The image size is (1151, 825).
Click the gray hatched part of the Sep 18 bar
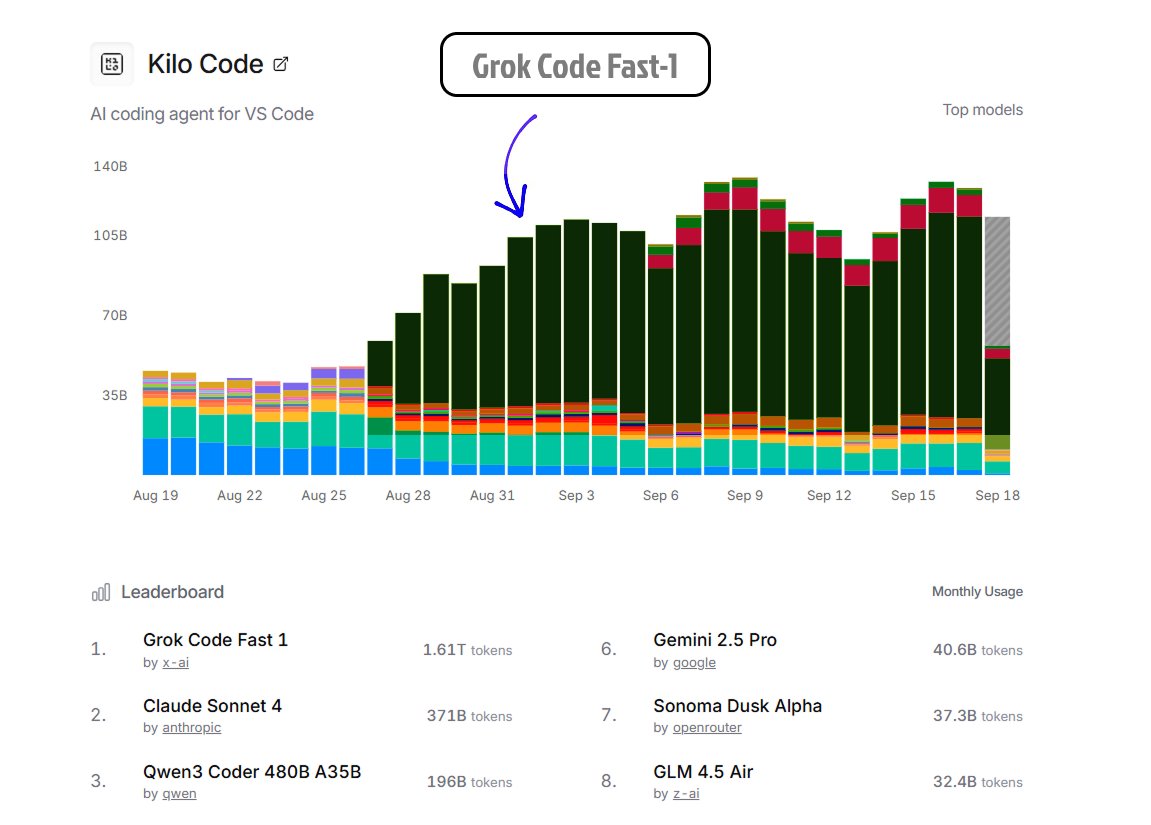point(997,281)
